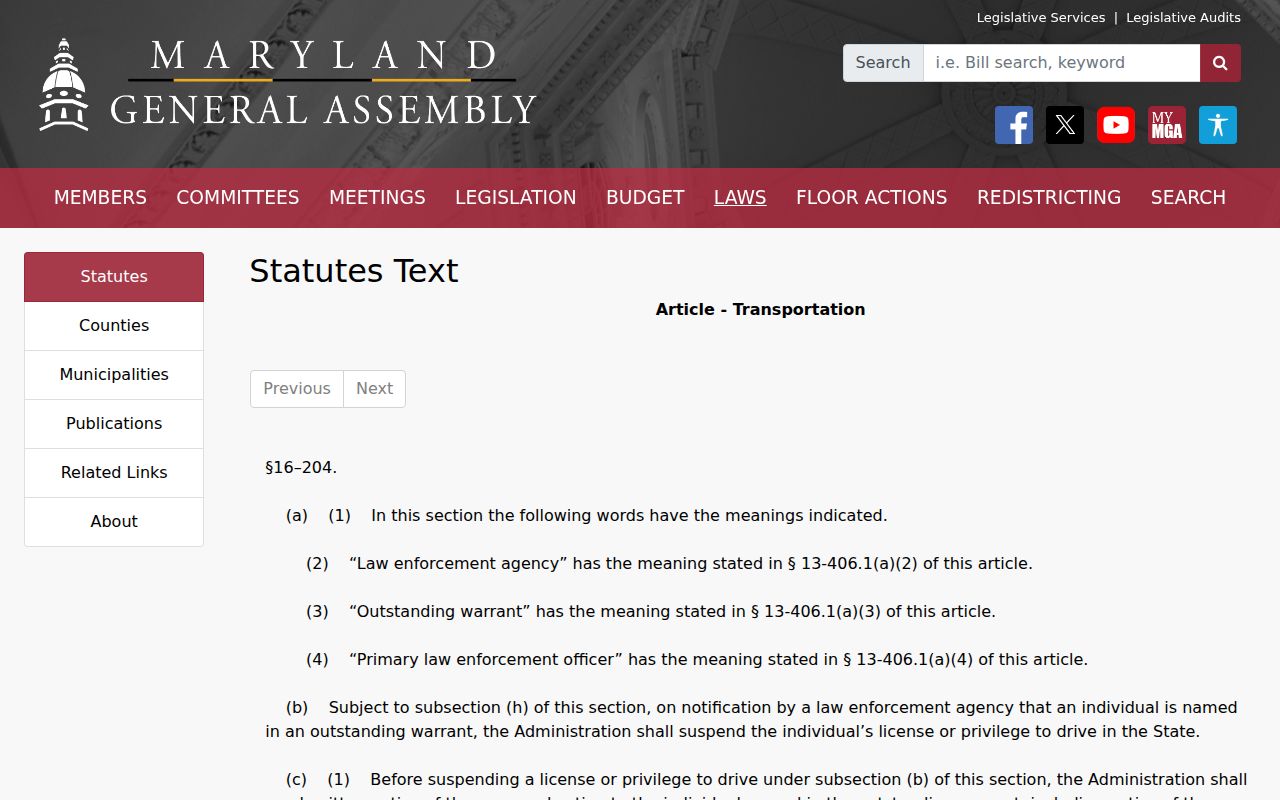Open the Redistricting menu
This screenshot has height=800, width=1280.
coord(1049,198)
